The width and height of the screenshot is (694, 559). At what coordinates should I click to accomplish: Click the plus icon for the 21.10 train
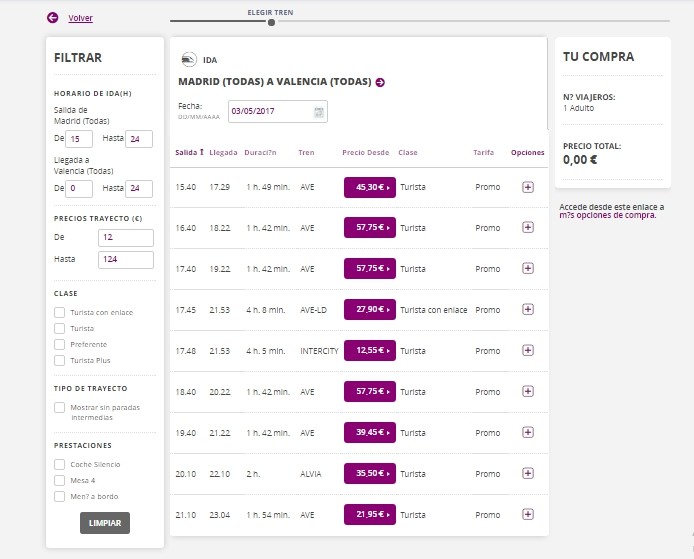(x=528, y=514)
